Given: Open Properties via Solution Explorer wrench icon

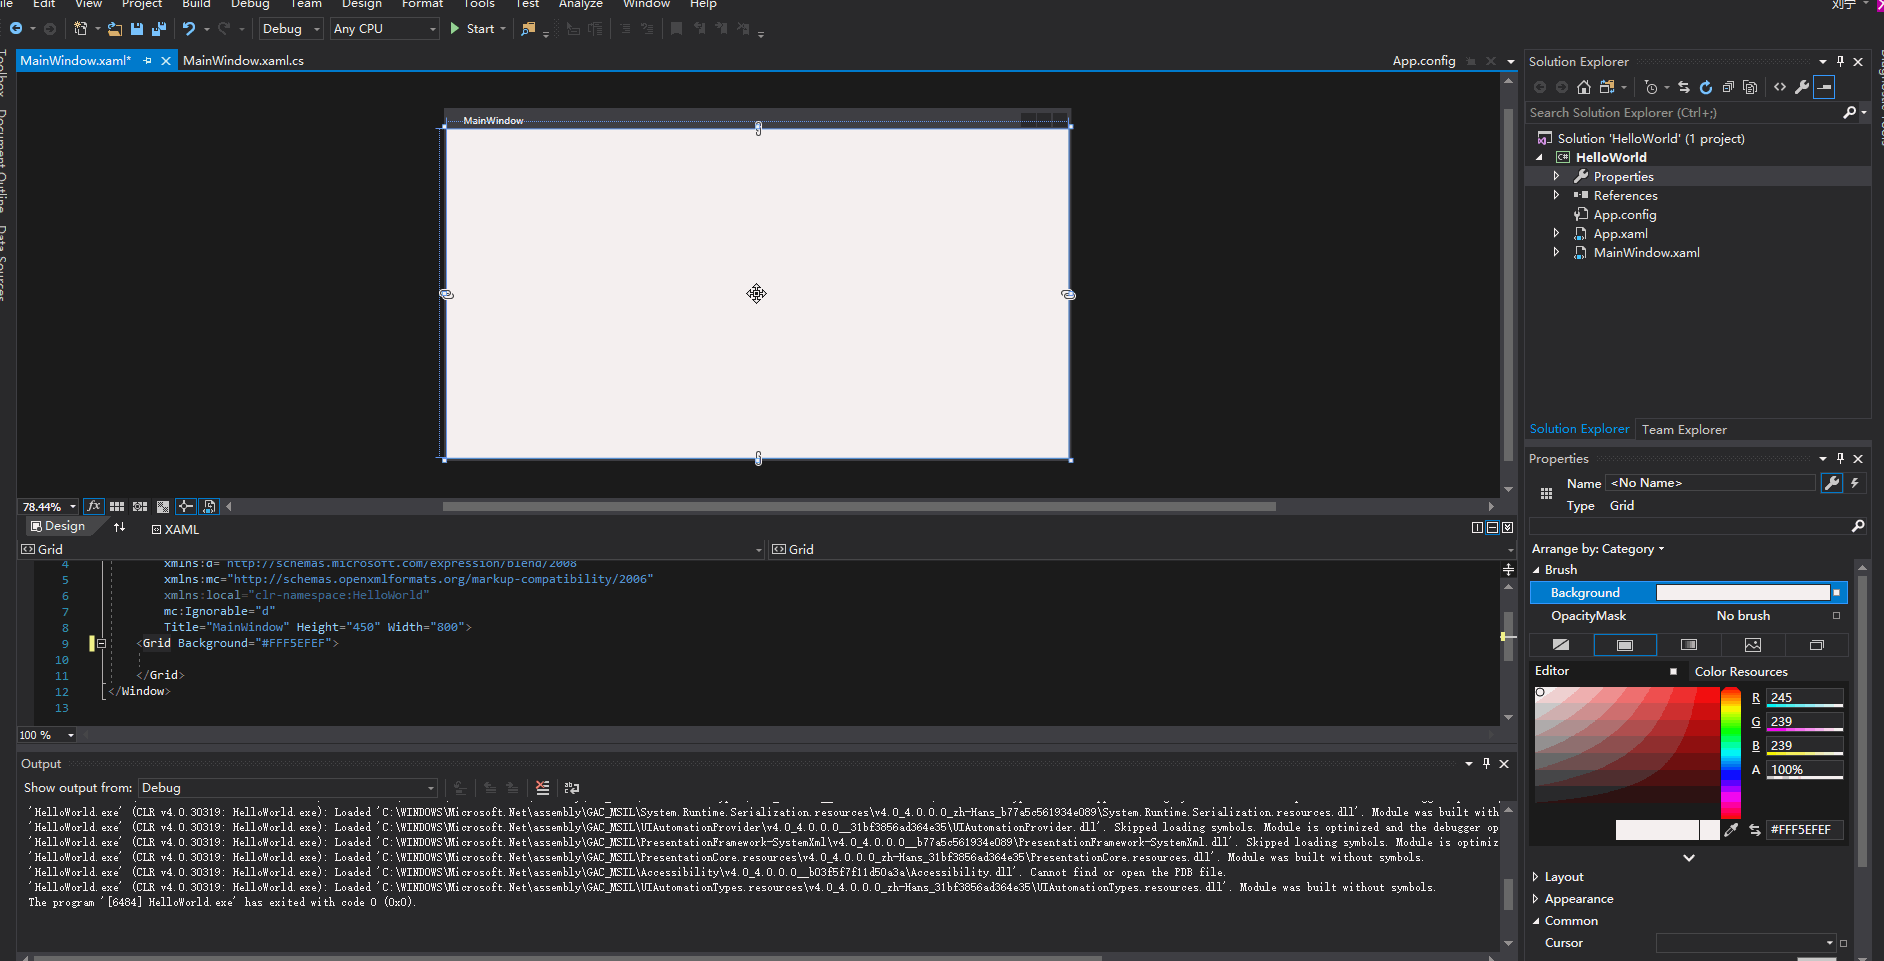Looking at the screenshot, I should 1802,87.
